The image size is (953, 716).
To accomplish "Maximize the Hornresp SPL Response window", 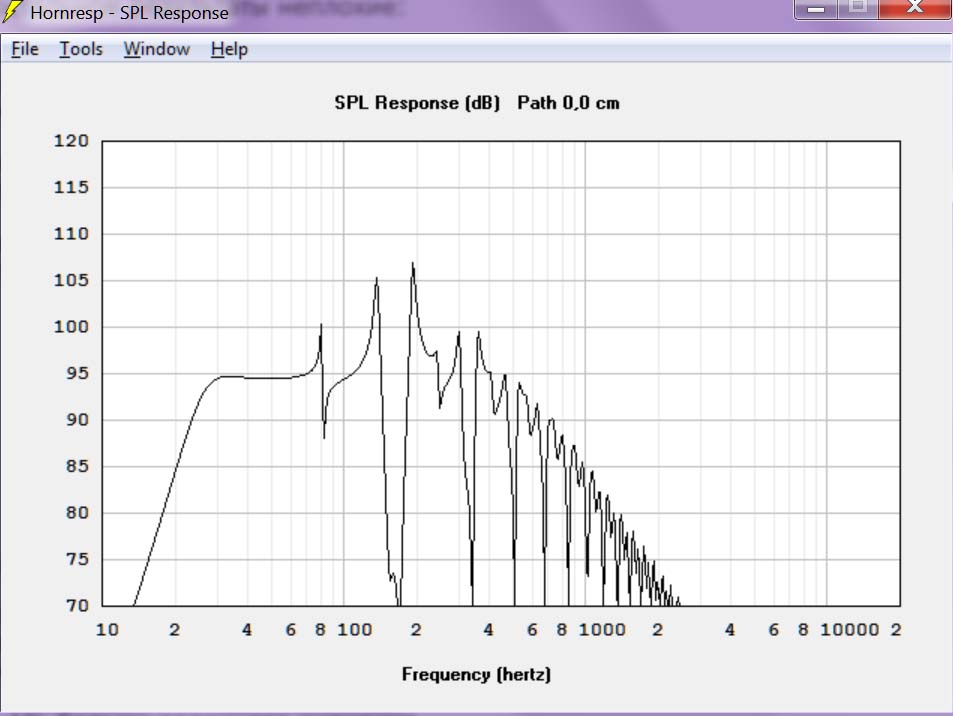I will [858, 9].
